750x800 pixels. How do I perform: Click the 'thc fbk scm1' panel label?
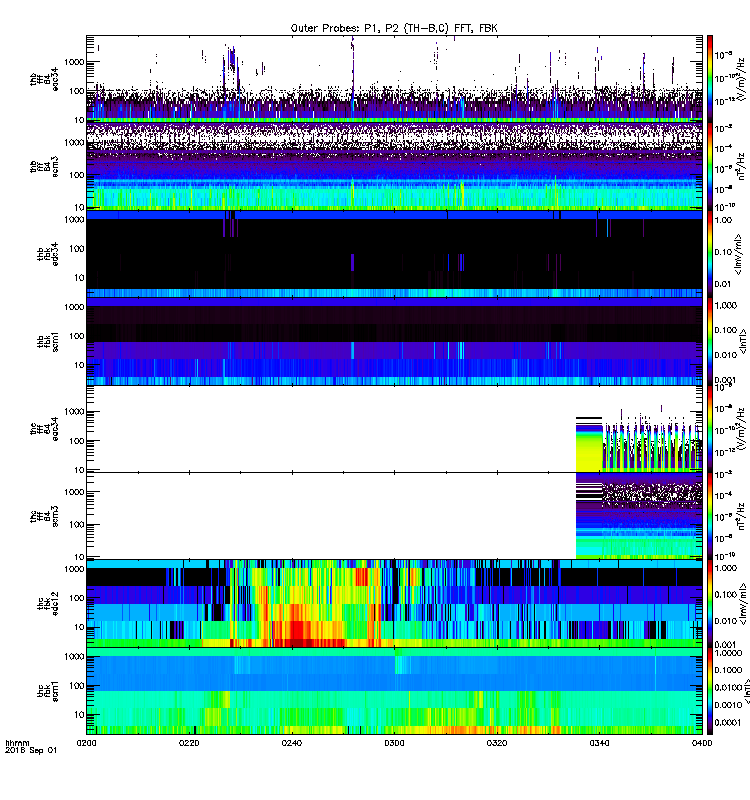48,691
